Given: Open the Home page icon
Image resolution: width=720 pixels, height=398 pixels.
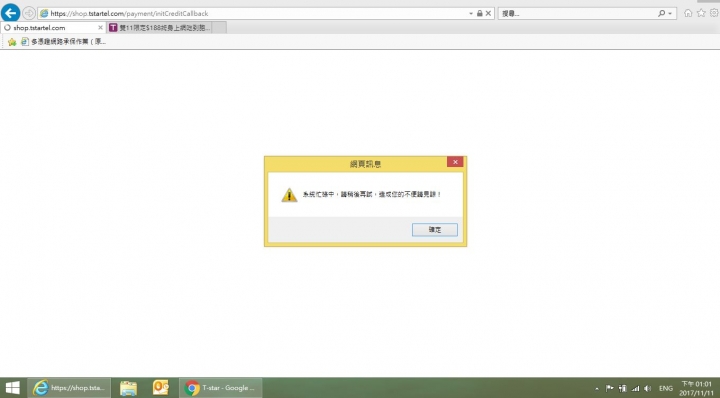Looking at the screenshot, I should [x=688, y=13].
